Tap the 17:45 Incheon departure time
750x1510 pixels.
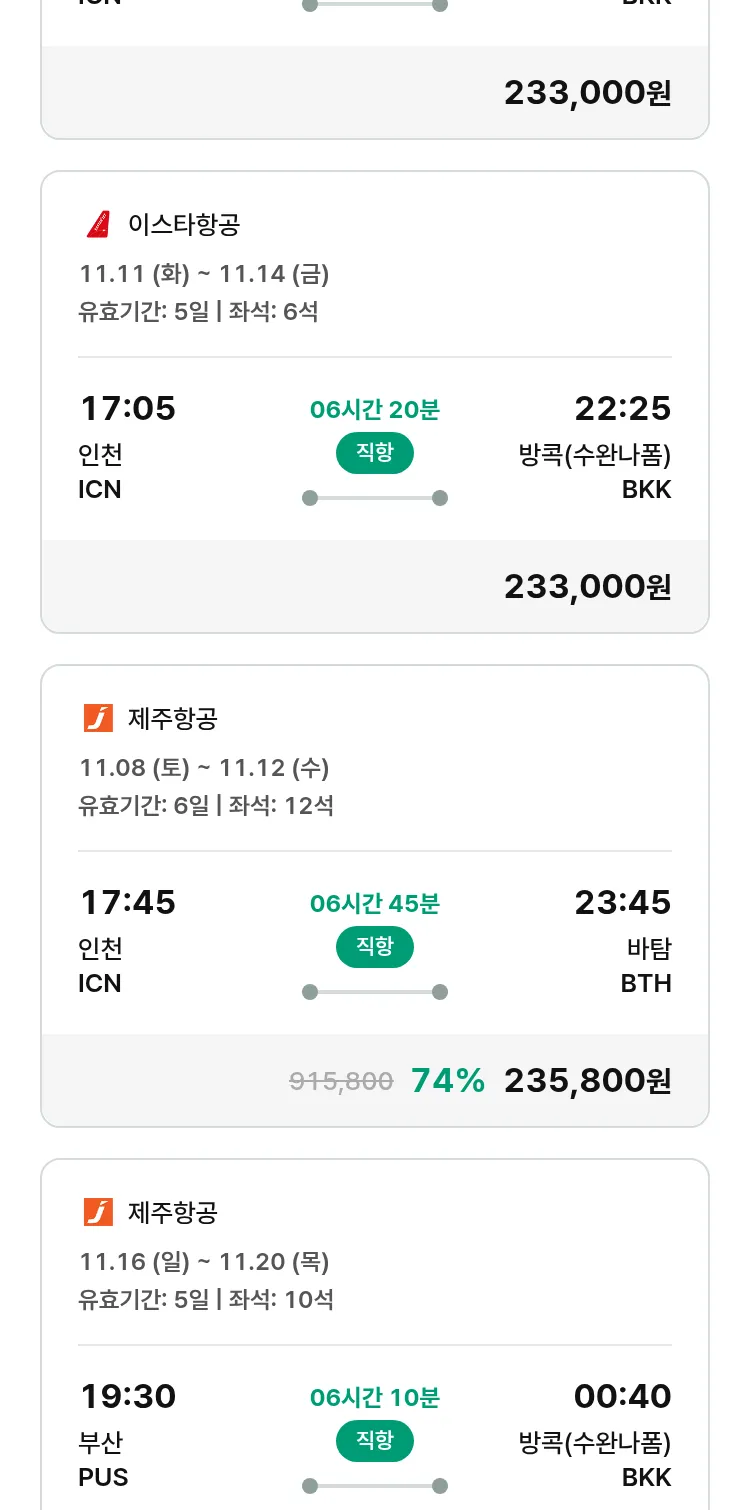click(128, 903)
